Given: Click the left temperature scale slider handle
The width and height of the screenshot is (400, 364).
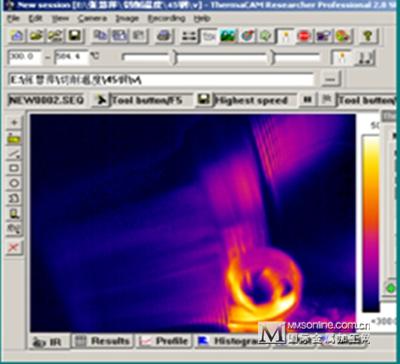Looking at the screenshot, I should [174, 58].
